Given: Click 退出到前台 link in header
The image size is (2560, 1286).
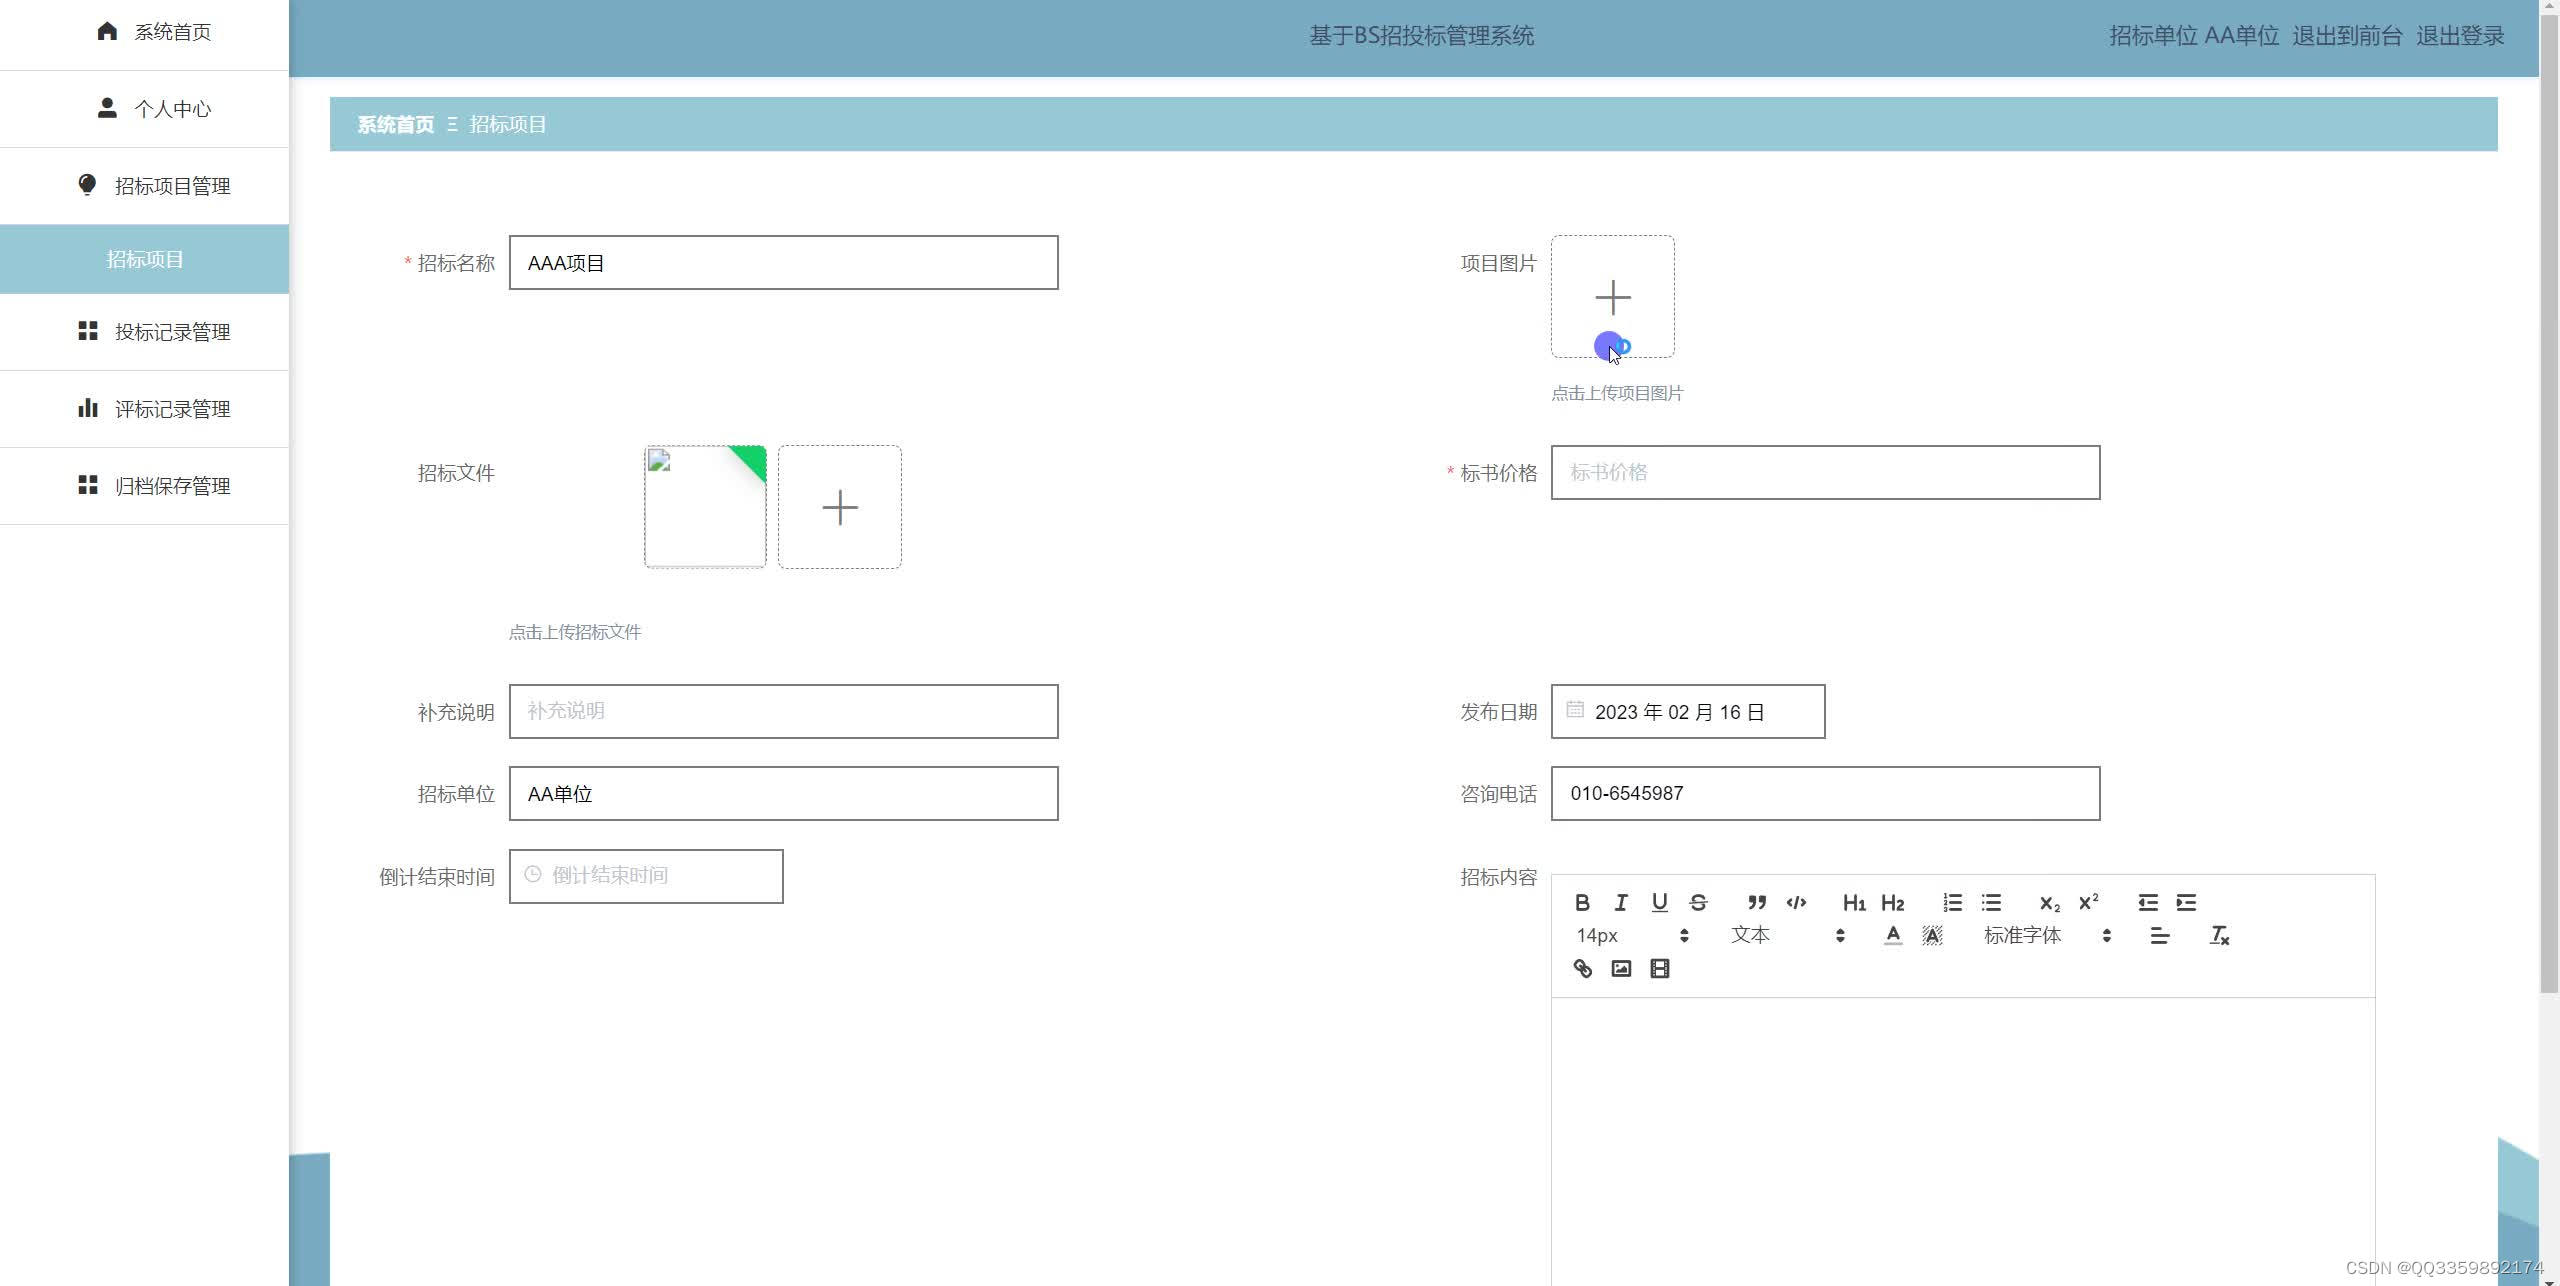Looking at the screenshot, I should [x=2347, y=36].
